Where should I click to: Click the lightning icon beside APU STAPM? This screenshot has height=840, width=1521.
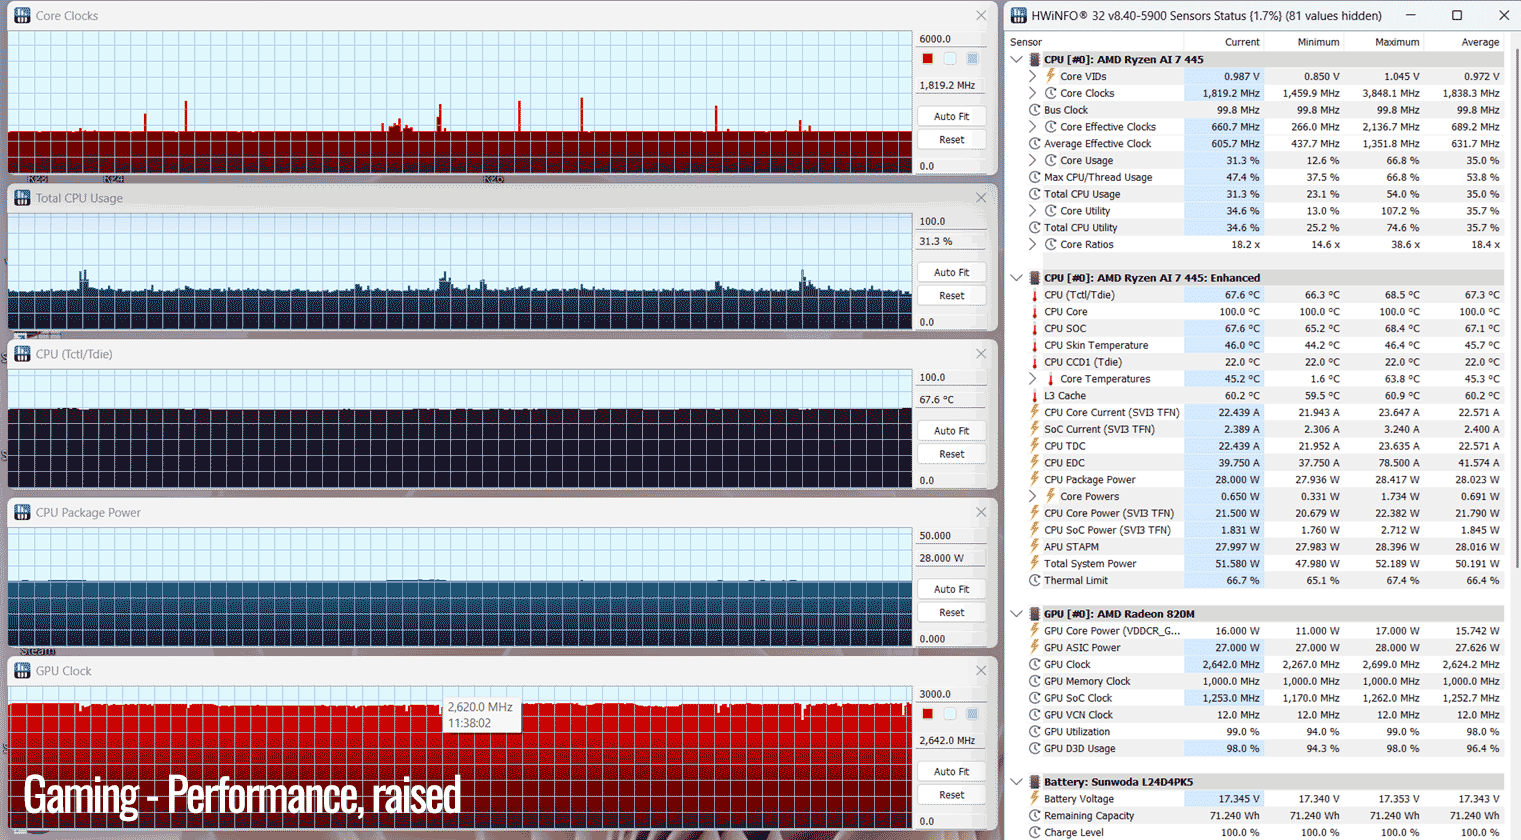[x=1035, y=547]
